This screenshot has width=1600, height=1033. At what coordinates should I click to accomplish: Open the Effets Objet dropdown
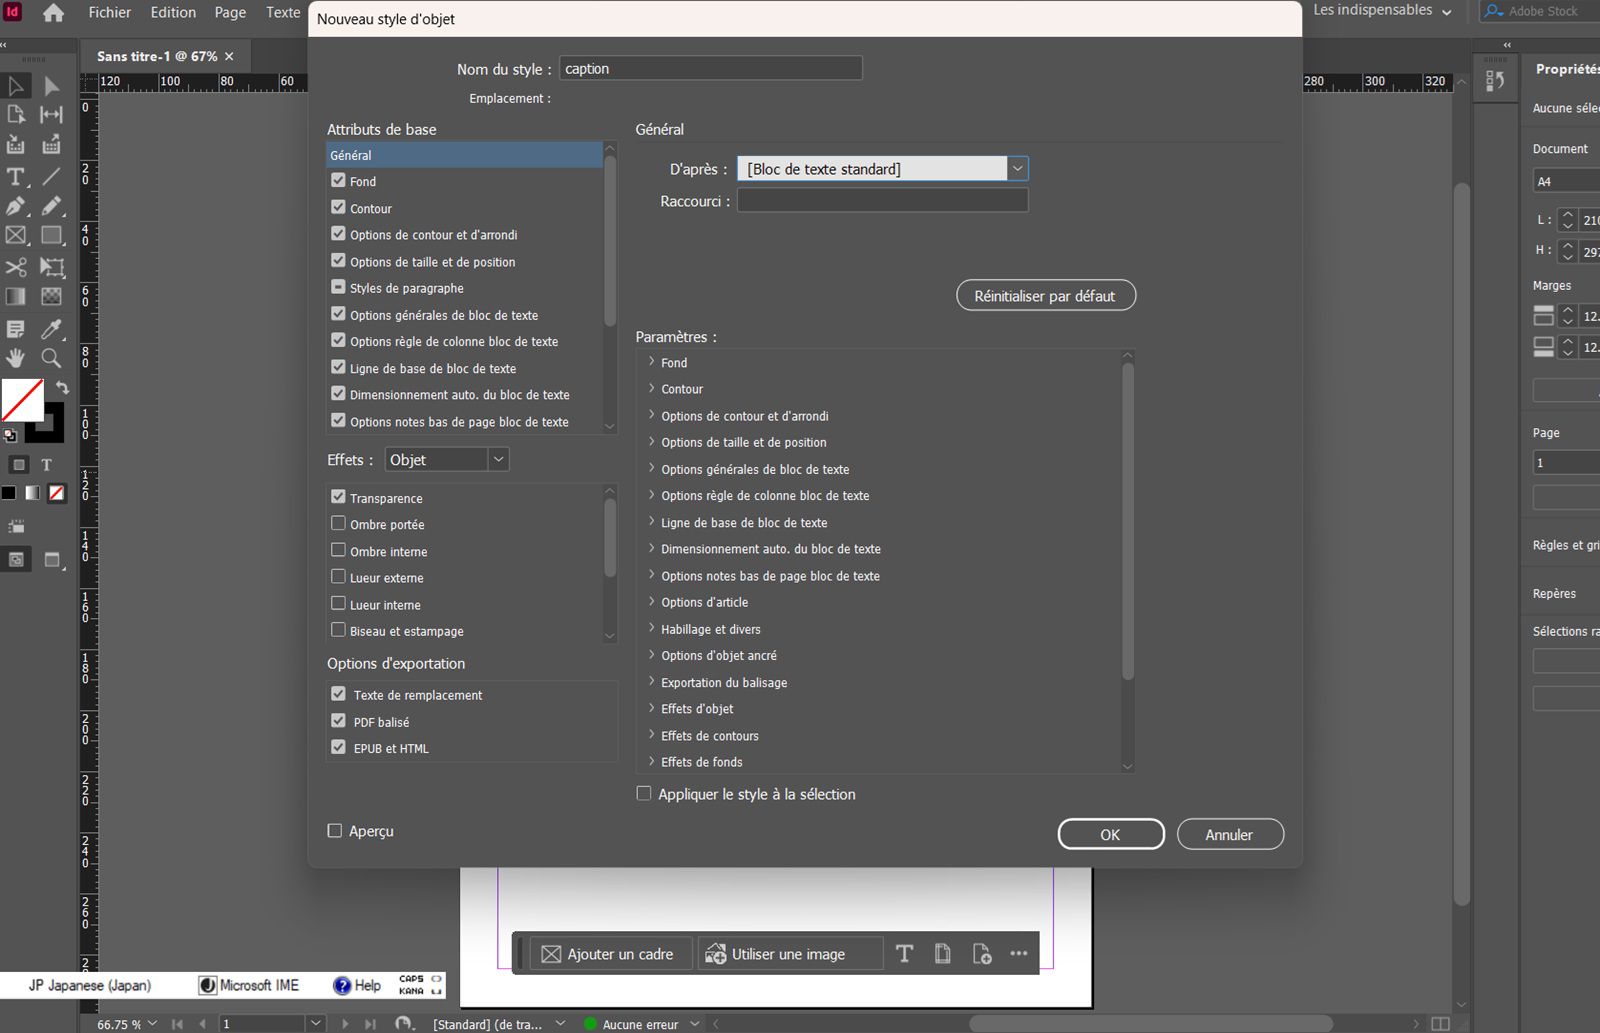pos(498,459)
